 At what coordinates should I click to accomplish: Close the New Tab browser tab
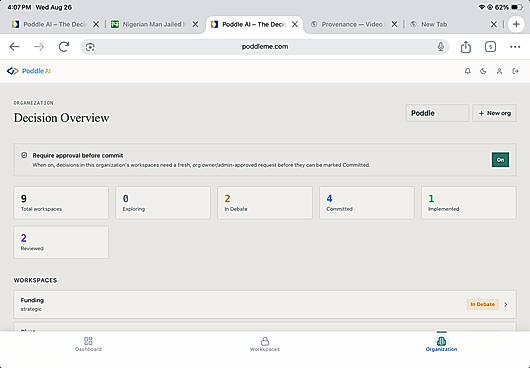493,24
